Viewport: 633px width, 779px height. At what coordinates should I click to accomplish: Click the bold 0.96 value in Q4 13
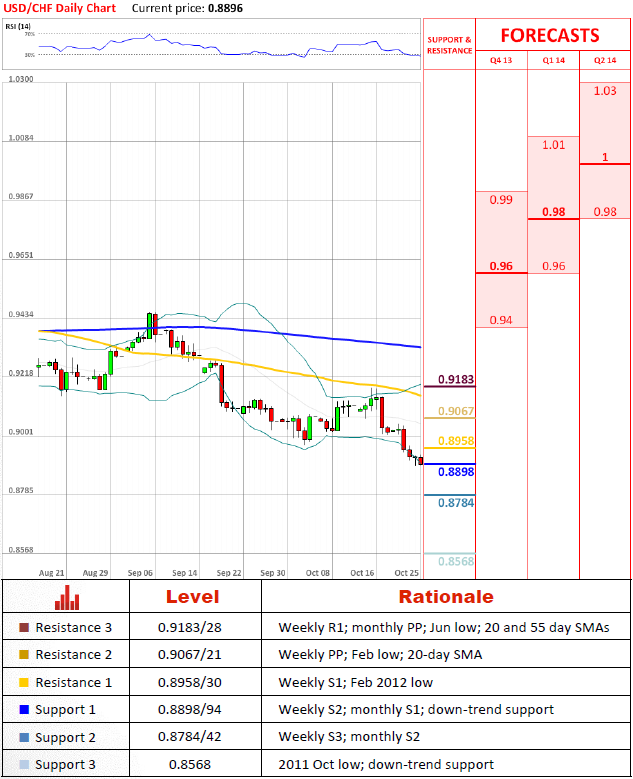click(501, 266)
